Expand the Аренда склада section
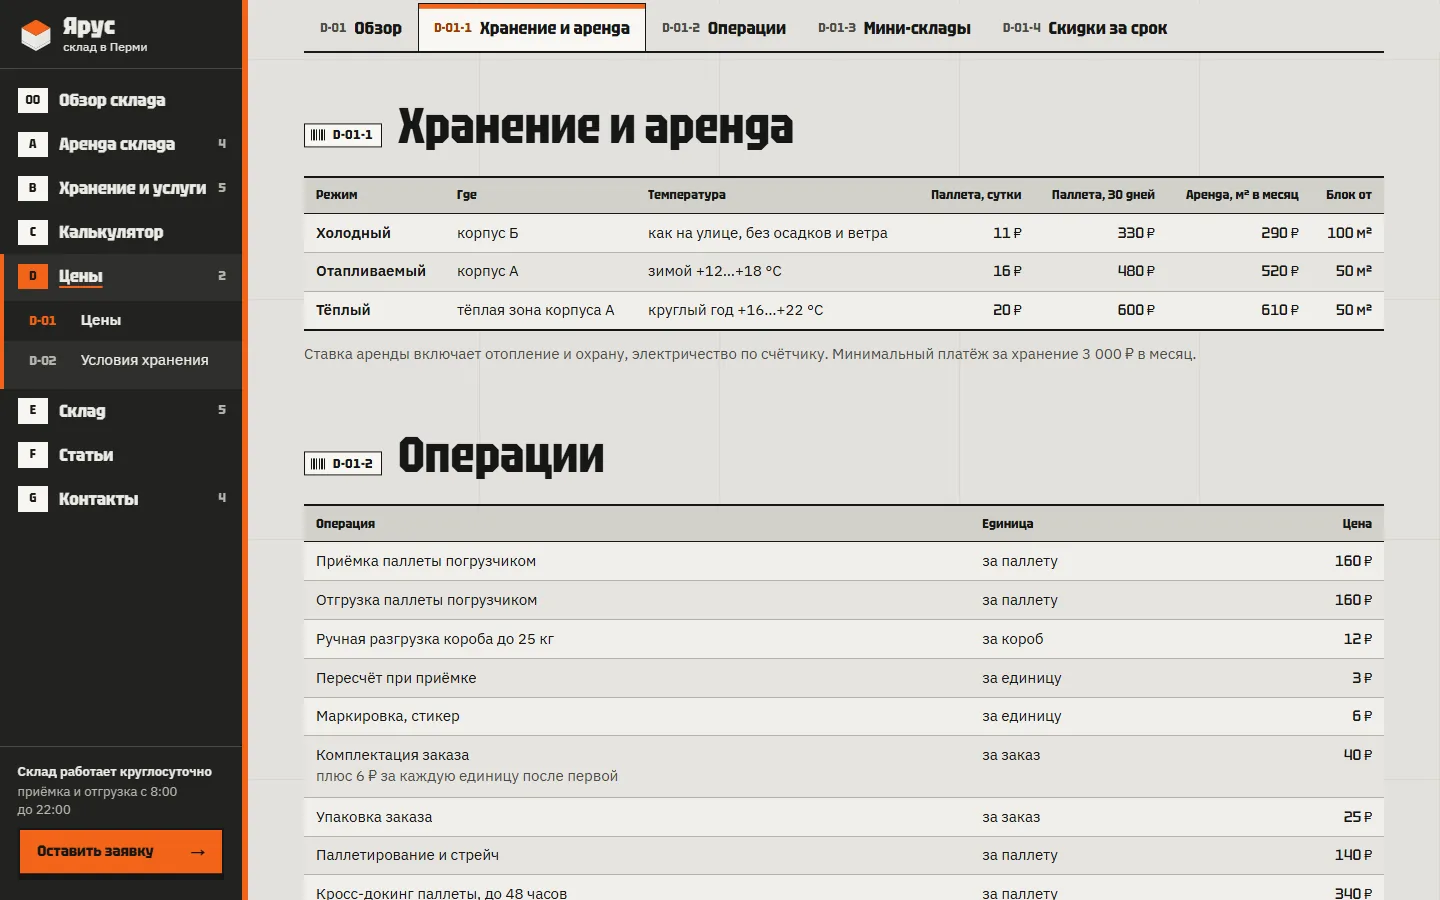Screen dimensions: 1440x900 pos(122,144)
